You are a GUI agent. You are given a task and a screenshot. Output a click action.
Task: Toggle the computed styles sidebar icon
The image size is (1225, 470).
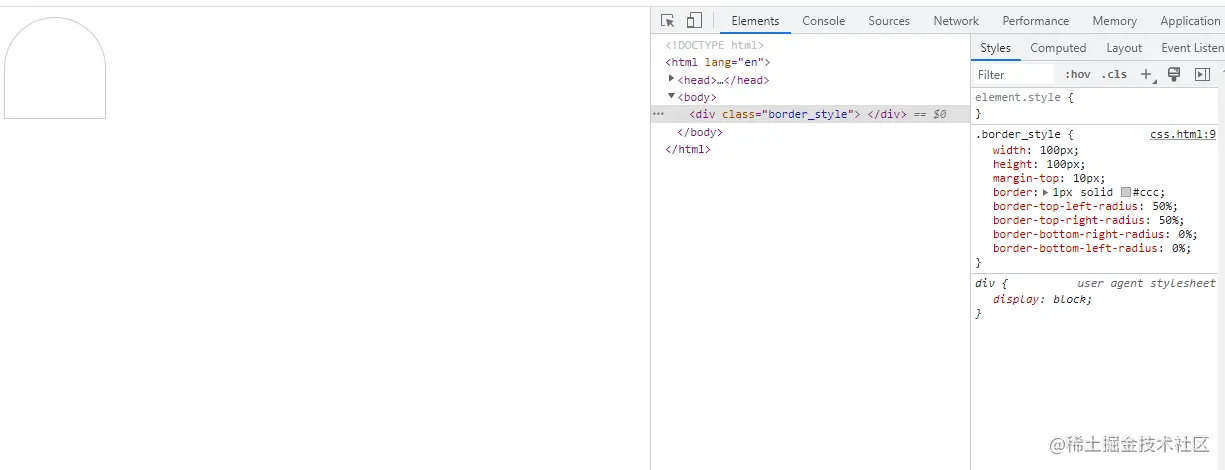[1202, 75]
